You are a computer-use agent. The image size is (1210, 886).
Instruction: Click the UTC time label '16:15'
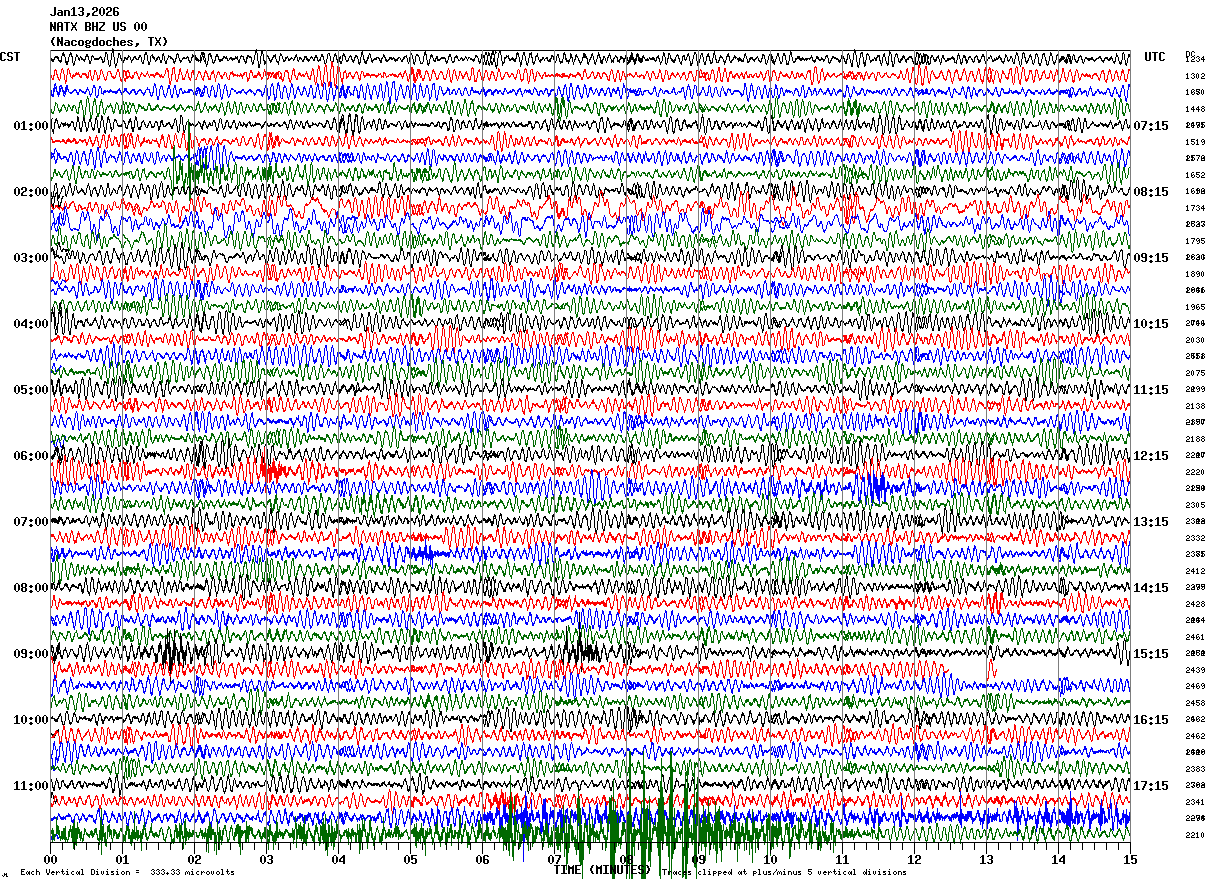(1151, 720)
